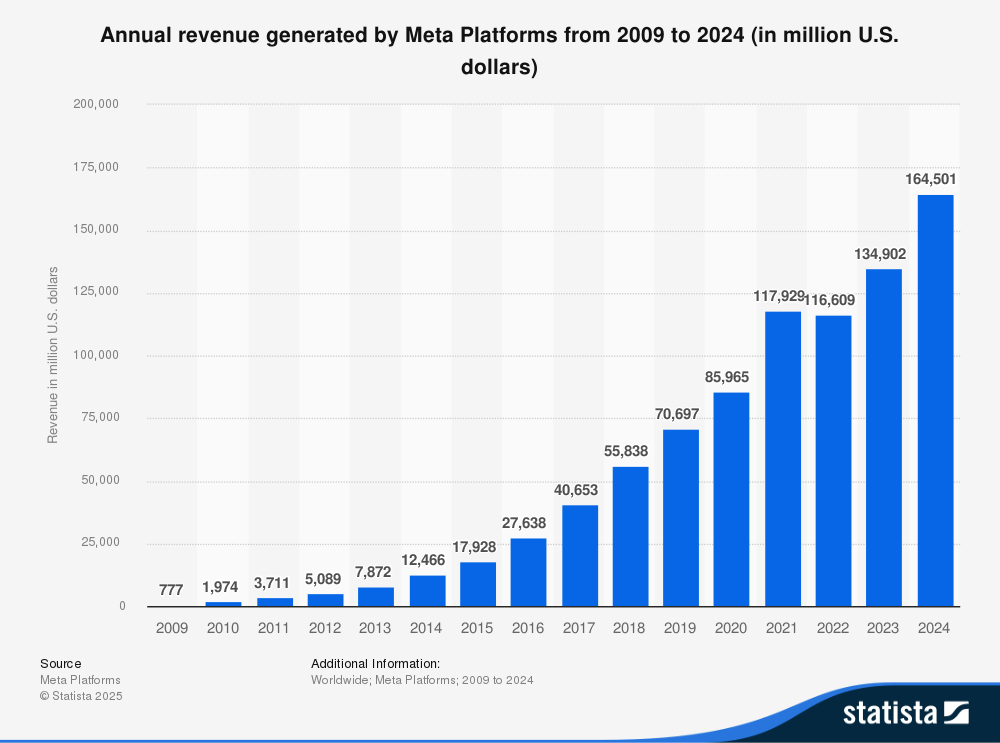The width and height of the screenshot is (1000, 743).
Task: Click the 2010 x-axis year label
Action: coord(224,628)
